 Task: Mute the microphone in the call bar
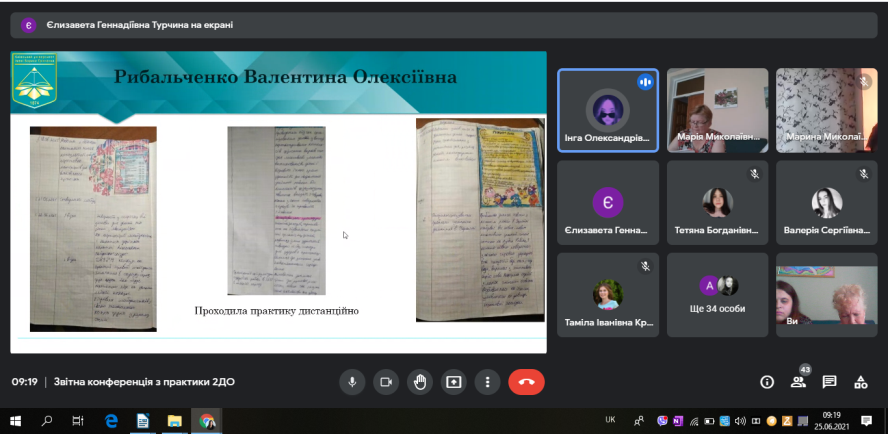pyautogui.click(x=351, y=381)
